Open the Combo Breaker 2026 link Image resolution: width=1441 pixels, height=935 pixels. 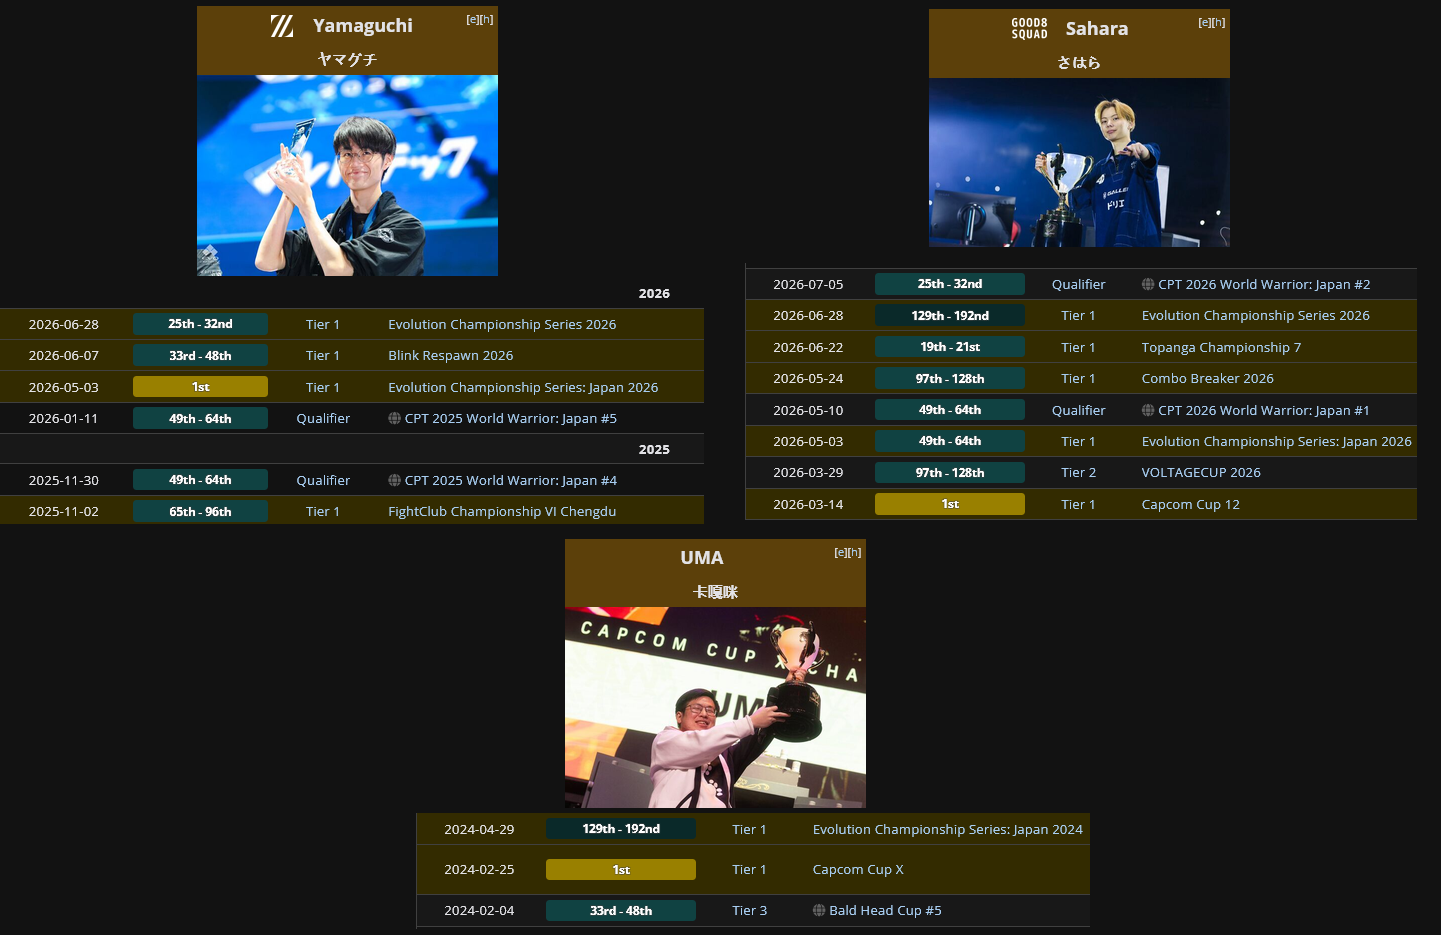(1208, 378)
